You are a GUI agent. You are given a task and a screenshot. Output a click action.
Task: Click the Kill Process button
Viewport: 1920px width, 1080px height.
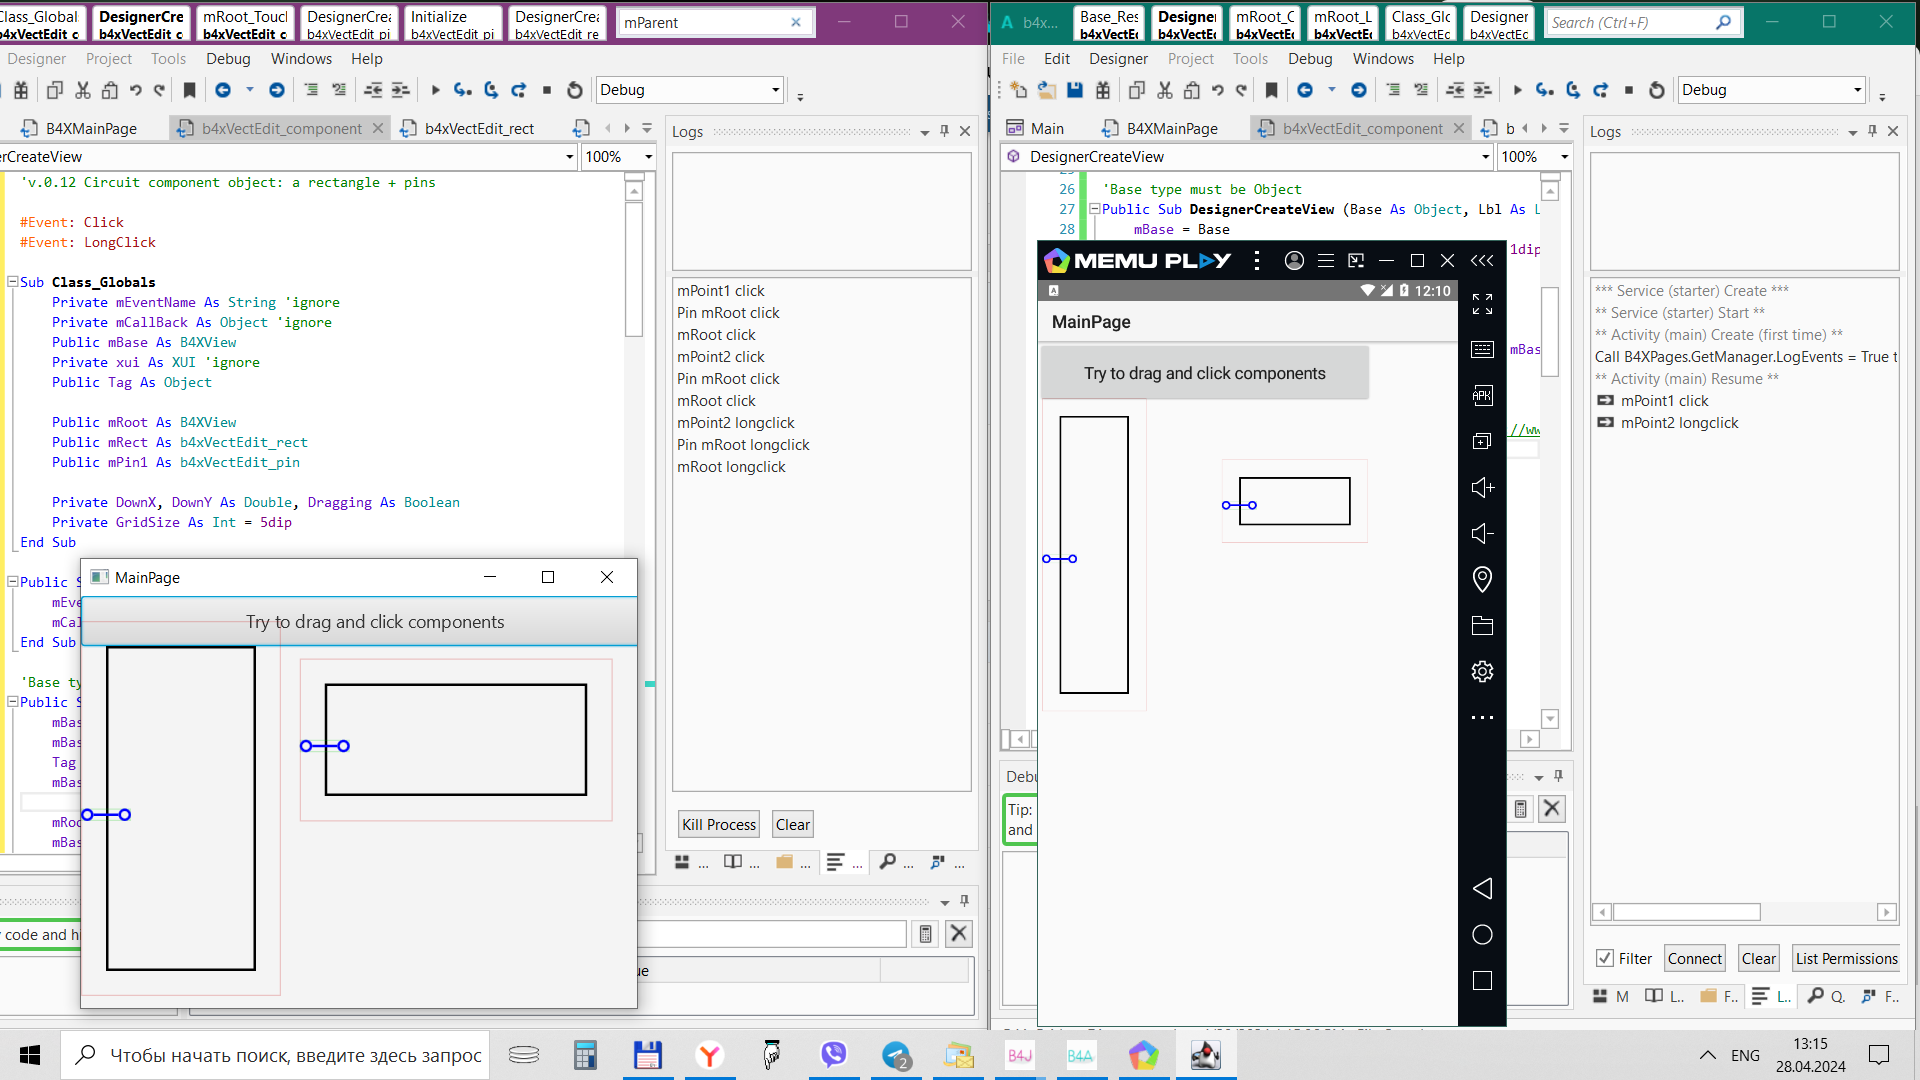[x=718, y=824]
